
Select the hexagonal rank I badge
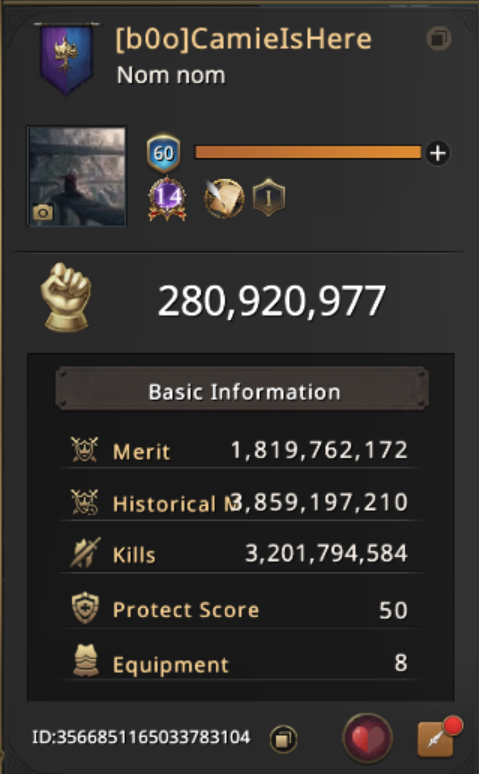[269, 198]
